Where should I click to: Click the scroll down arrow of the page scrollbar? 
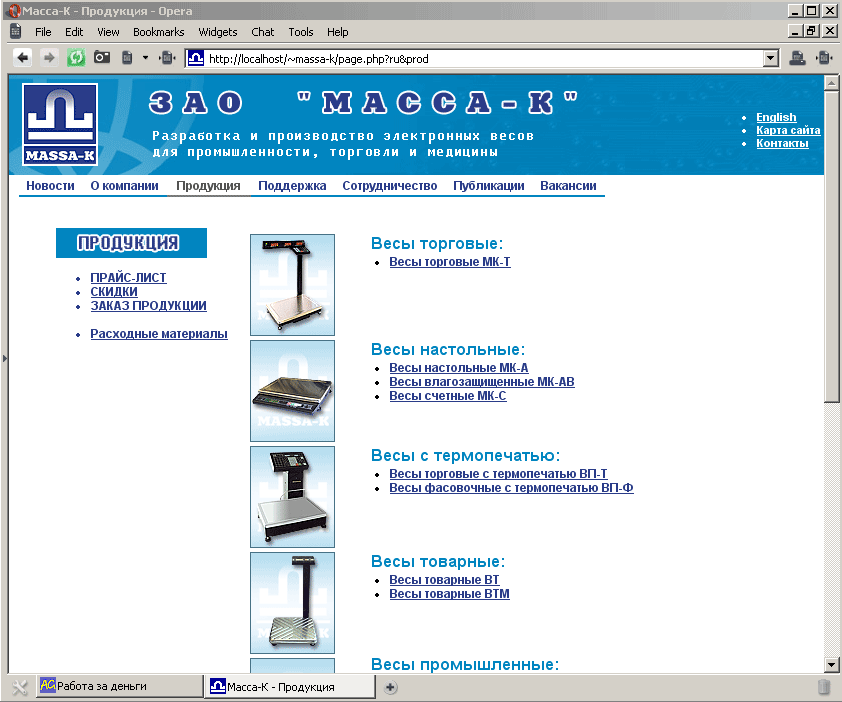point(831,665)
